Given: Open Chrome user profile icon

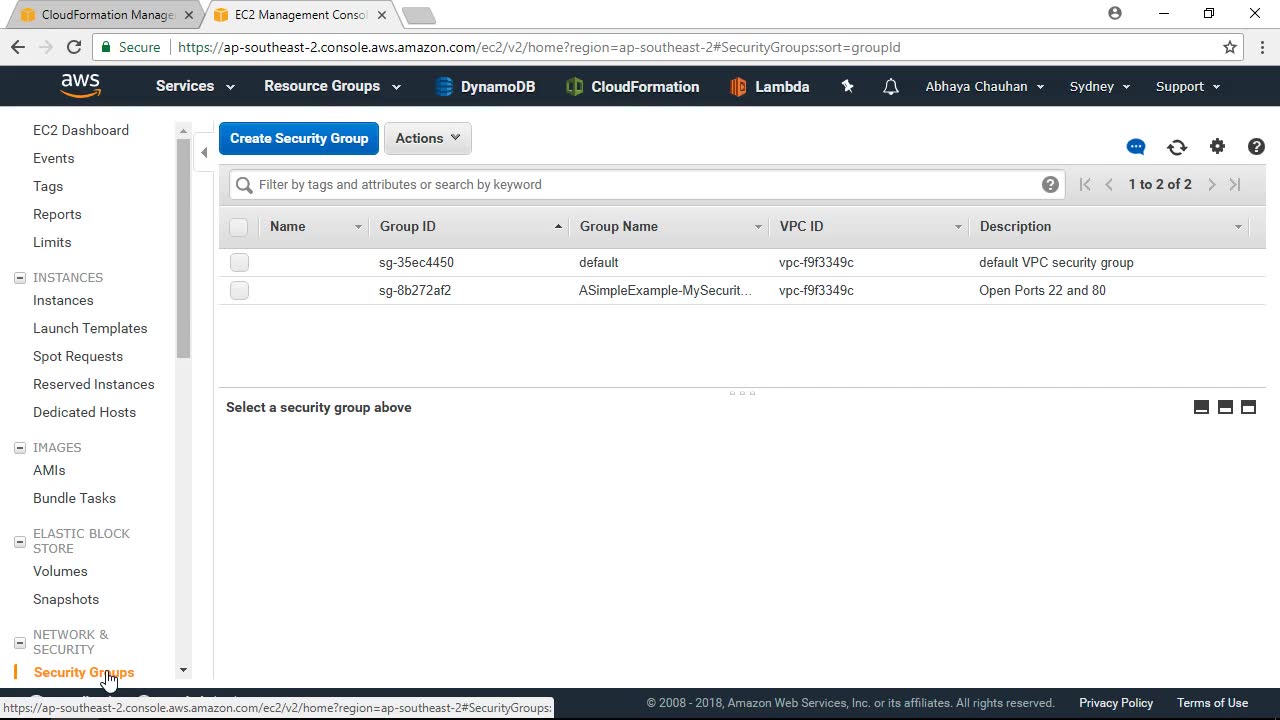Looking at the screenshot, I should coord(1115,14).
